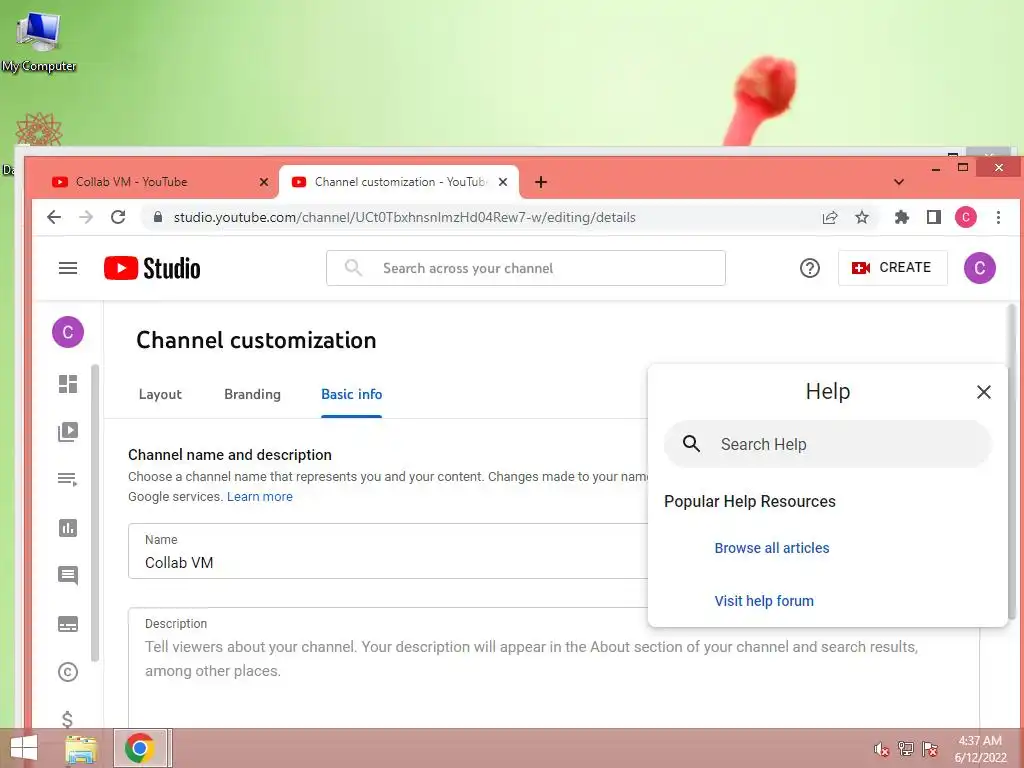The width and height of the screenshot is (1024, 768).
Task: Click the taskbar clock showing 4:37 AM
Action: (x=980, y=749)
